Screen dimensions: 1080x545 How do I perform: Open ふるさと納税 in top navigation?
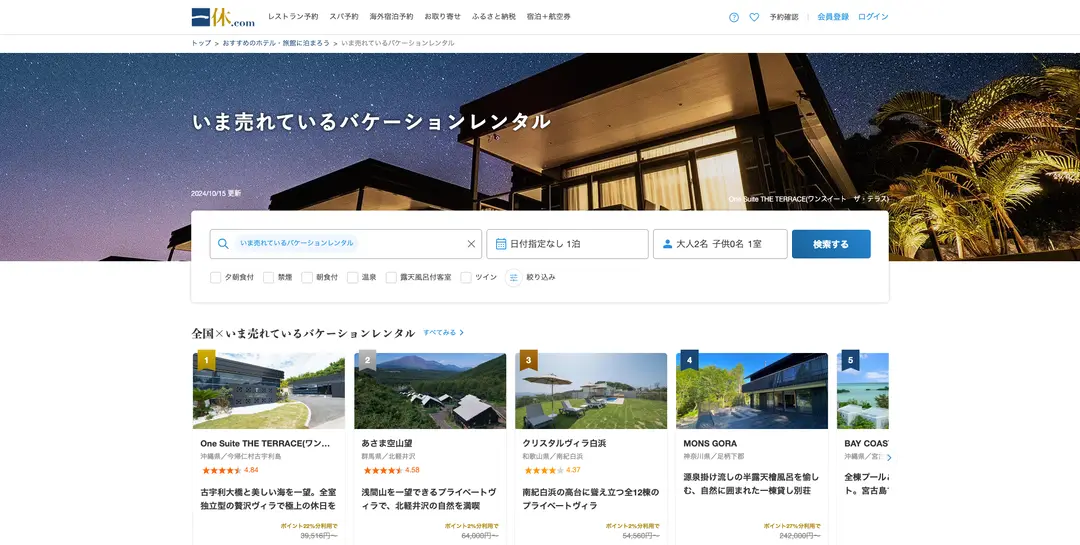point(494,17)
